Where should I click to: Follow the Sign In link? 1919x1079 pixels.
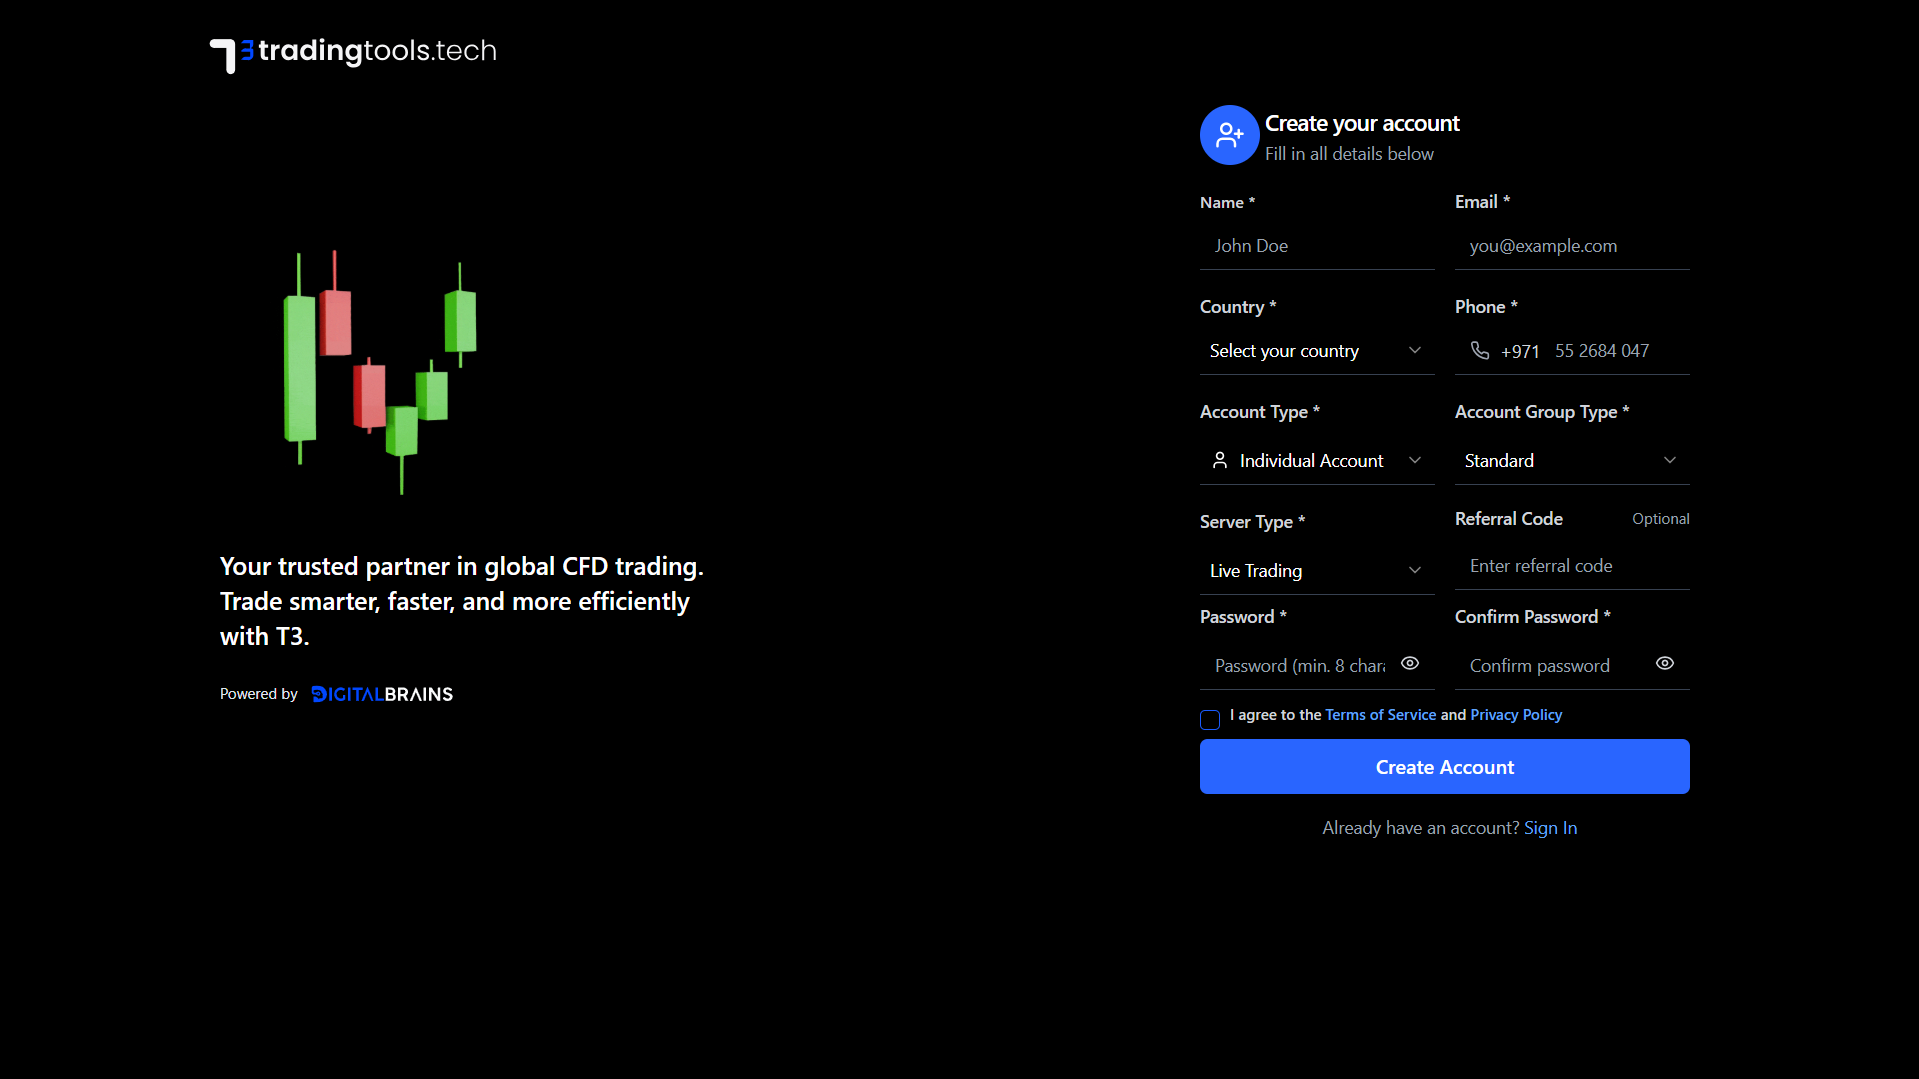tap(1550, 828)
